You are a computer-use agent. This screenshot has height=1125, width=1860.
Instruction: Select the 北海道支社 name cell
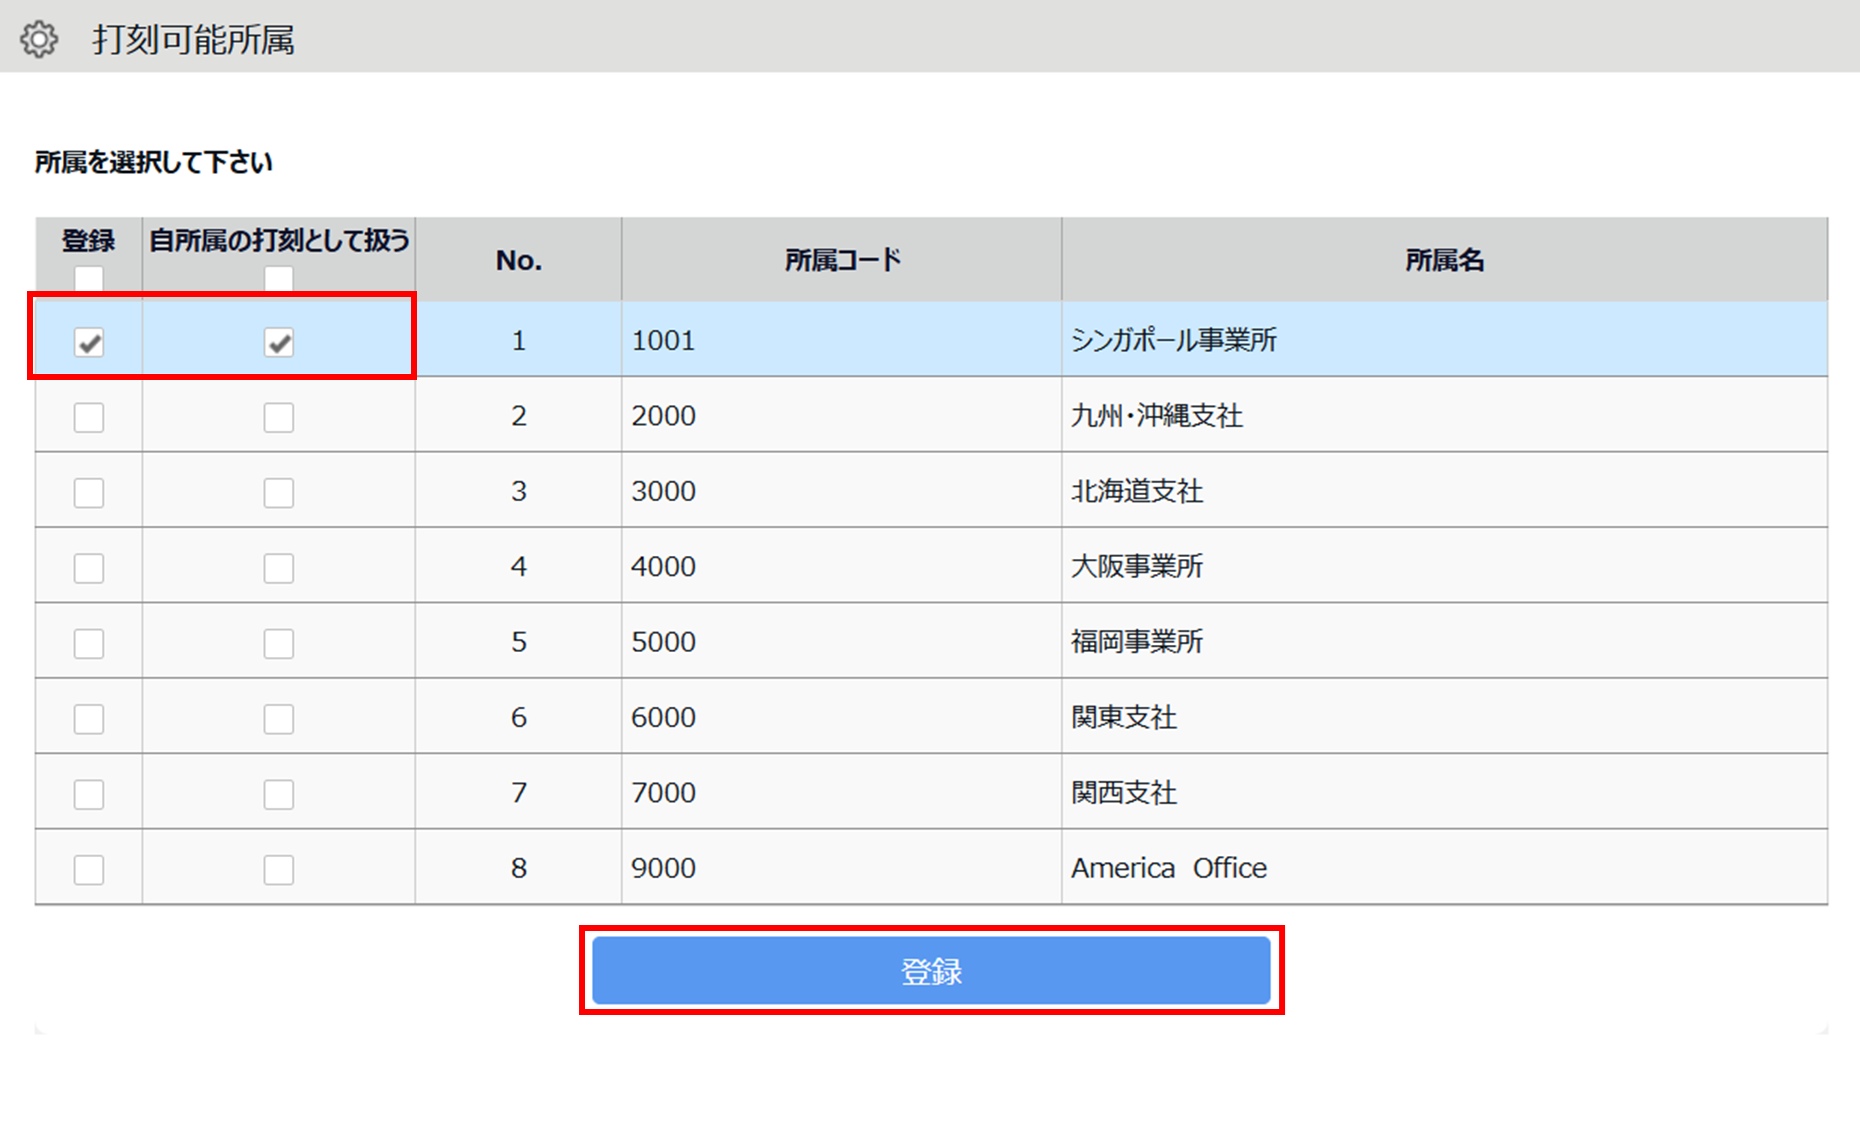[x=1445, y=491]
